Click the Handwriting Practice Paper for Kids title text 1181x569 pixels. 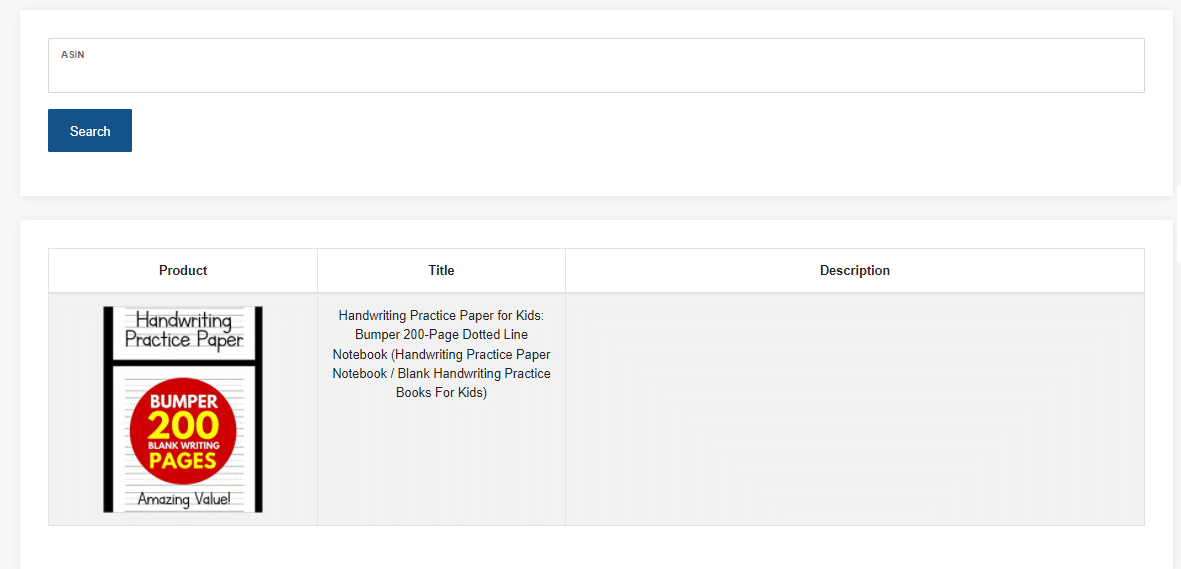tap(441, 354)
